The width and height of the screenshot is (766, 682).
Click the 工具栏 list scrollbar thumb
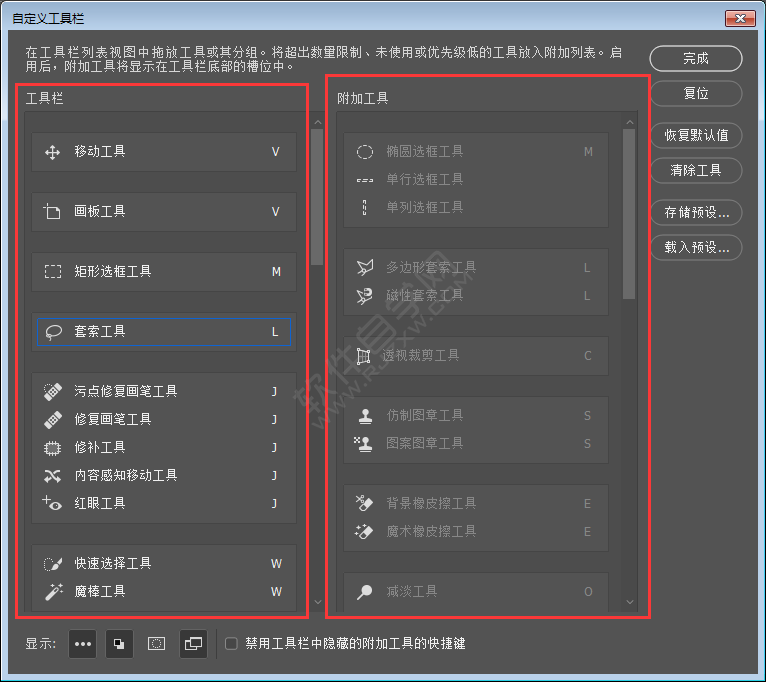coord(317,197)
